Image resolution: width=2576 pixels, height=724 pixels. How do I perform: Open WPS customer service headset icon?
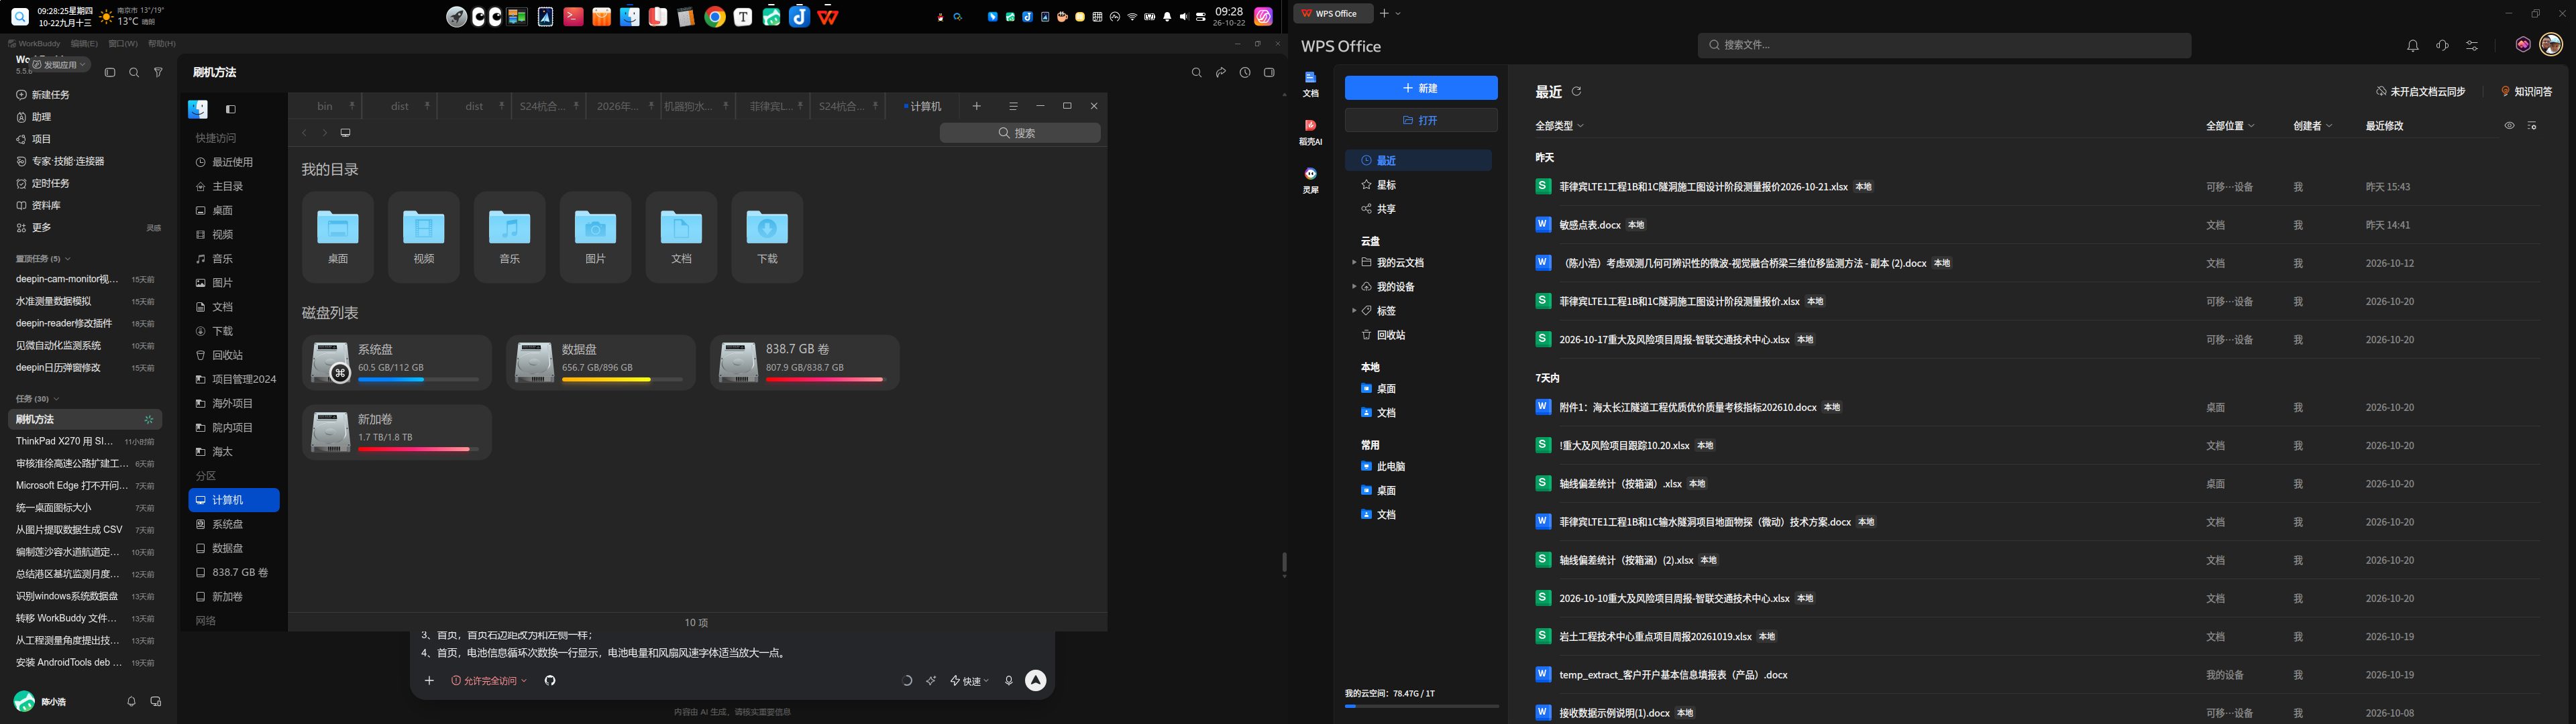pos(2442,46)
